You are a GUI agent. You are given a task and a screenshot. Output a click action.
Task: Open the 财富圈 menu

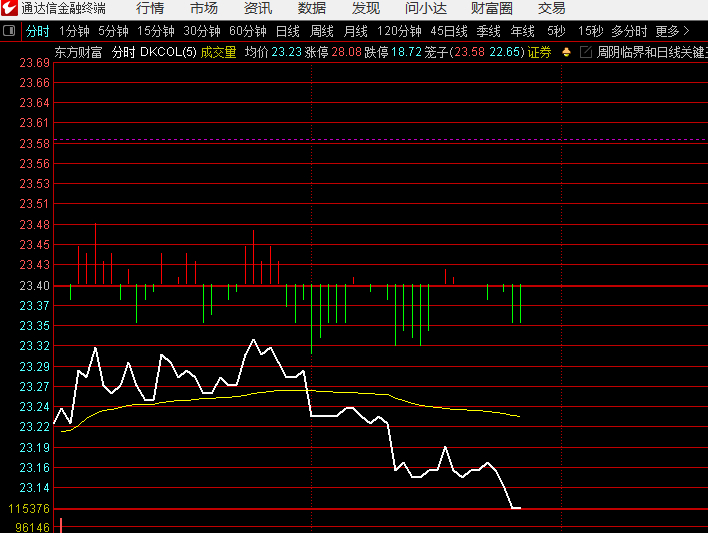click(492, 8)
